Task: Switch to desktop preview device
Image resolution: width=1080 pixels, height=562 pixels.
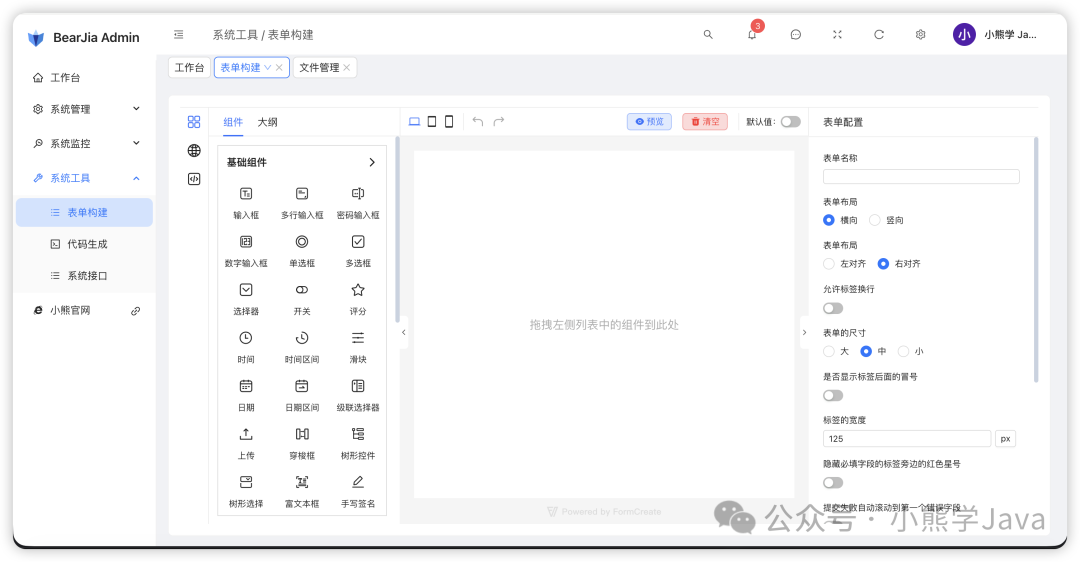Action: 414,122
